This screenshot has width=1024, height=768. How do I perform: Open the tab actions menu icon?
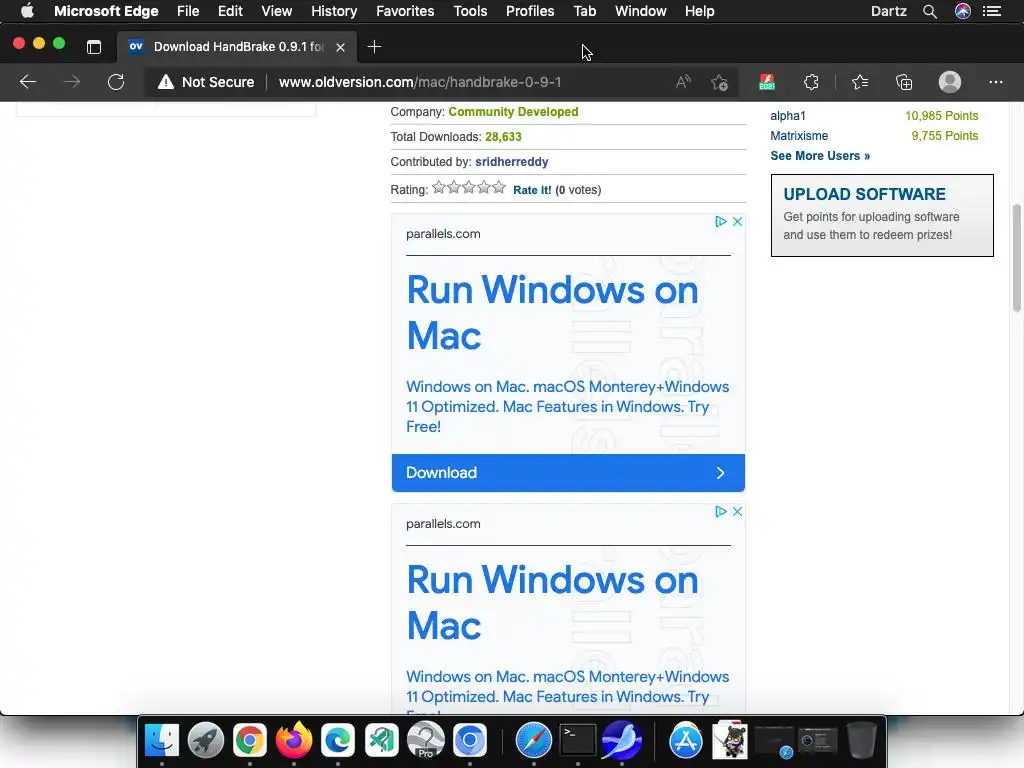coord(94,46)
